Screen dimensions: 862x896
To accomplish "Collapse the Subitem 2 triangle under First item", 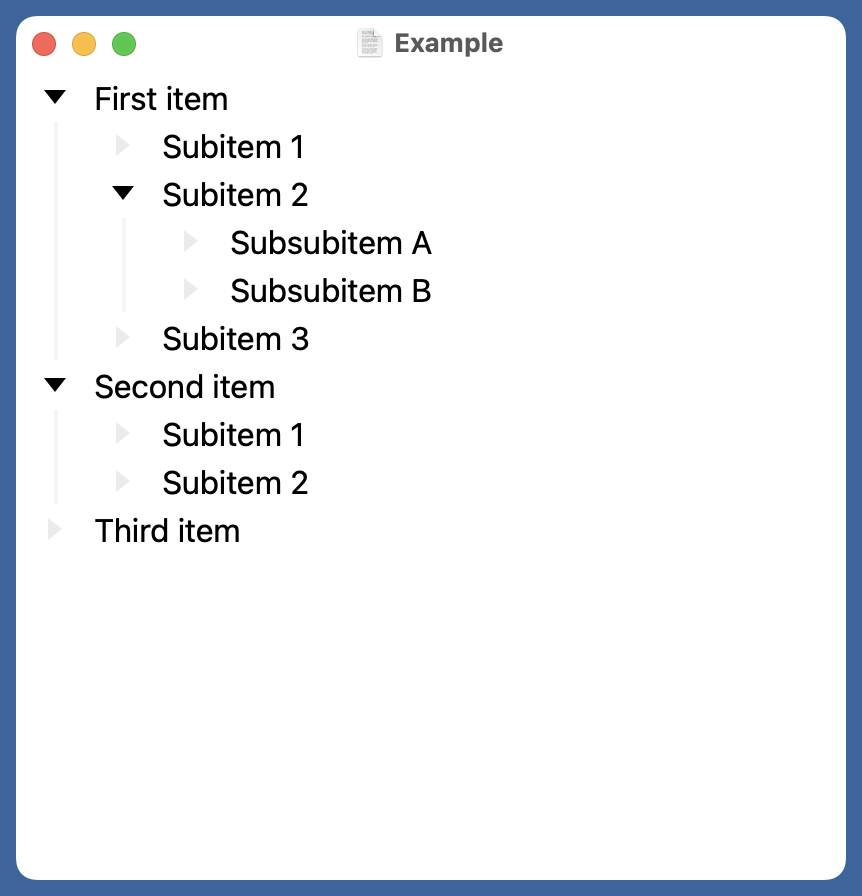I will 123,193.
